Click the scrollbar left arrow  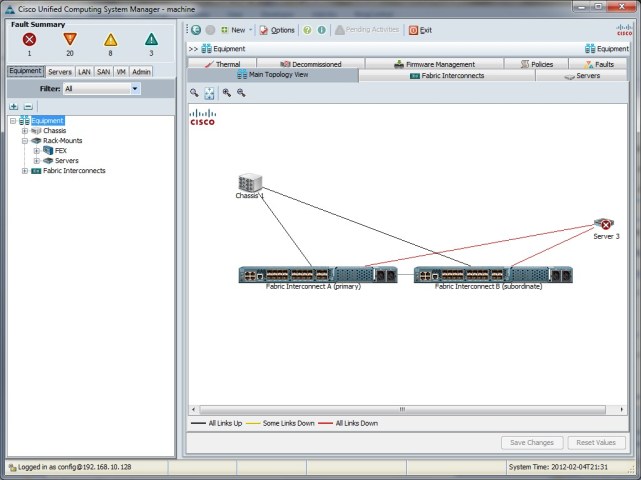click(193, 409)
